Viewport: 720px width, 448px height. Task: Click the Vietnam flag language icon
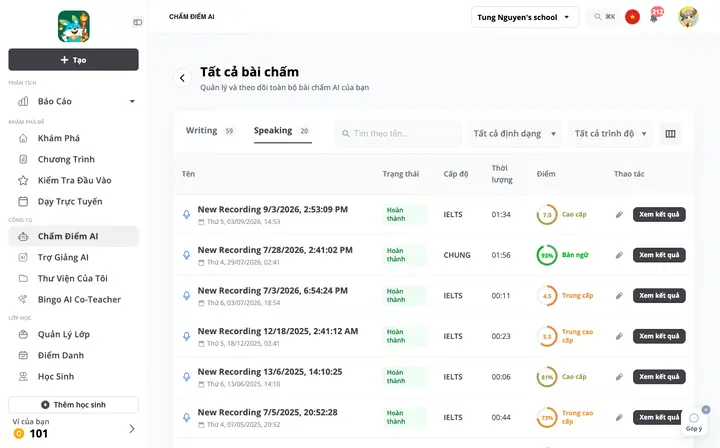tap(632, 17)
